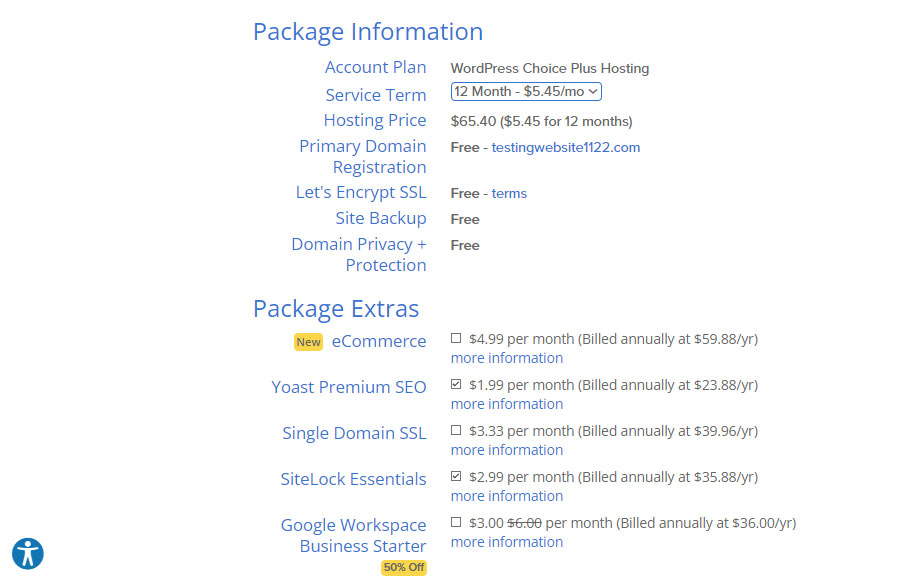The image size is (901, 583).
Task: Open the testingwebsite1122.com link
Action: click(565, 148)
